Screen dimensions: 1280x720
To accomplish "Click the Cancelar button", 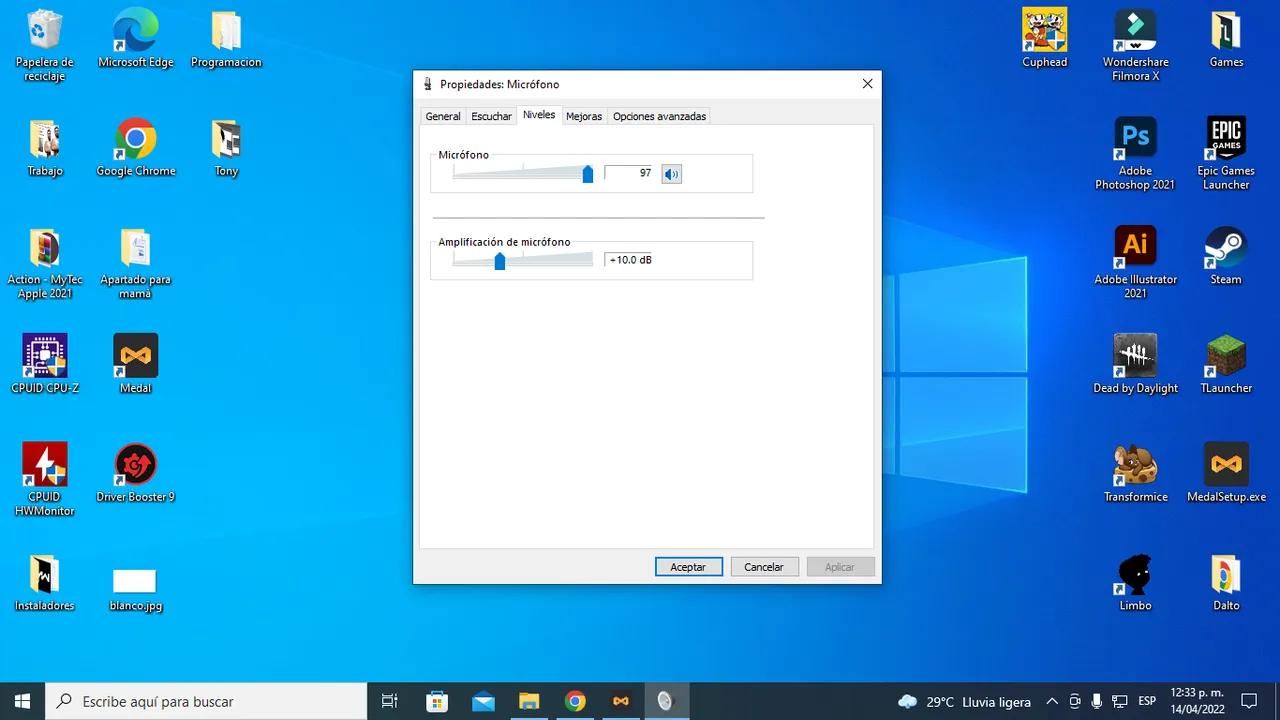I will tap(764, 567).
